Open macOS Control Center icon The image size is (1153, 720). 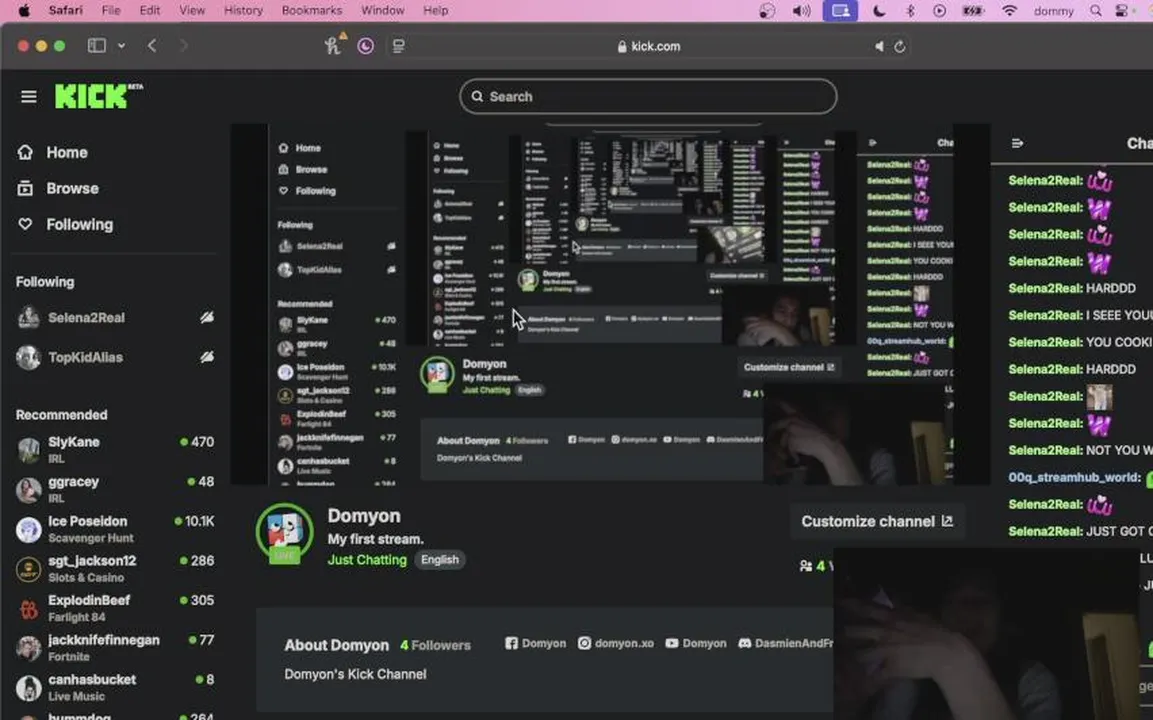point(1121,11)
